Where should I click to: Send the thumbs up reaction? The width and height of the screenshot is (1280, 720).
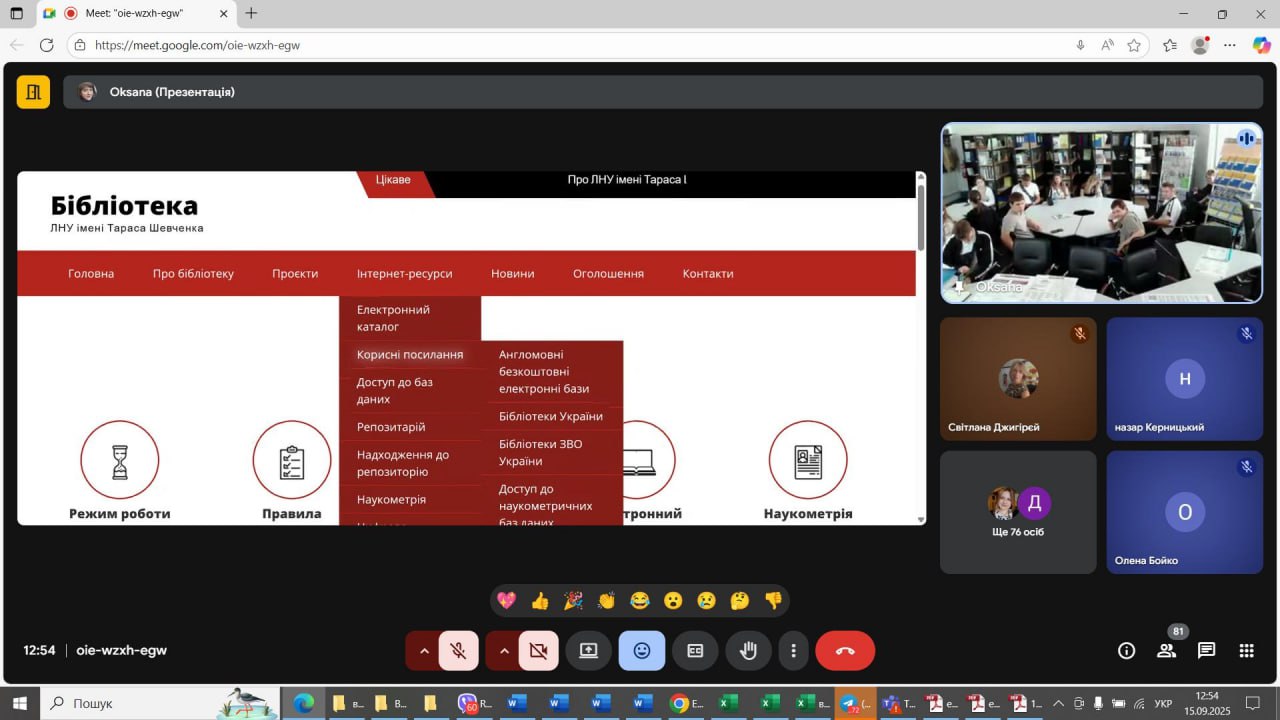point(540,601)
